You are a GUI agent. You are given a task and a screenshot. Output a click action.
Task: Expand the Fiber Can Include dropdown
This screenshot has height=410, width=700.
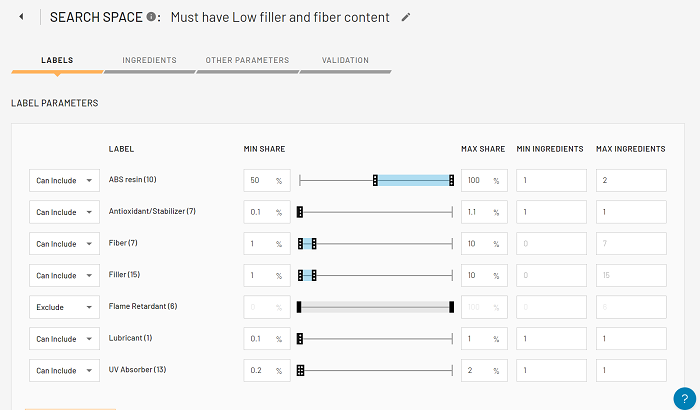(64, 244)
